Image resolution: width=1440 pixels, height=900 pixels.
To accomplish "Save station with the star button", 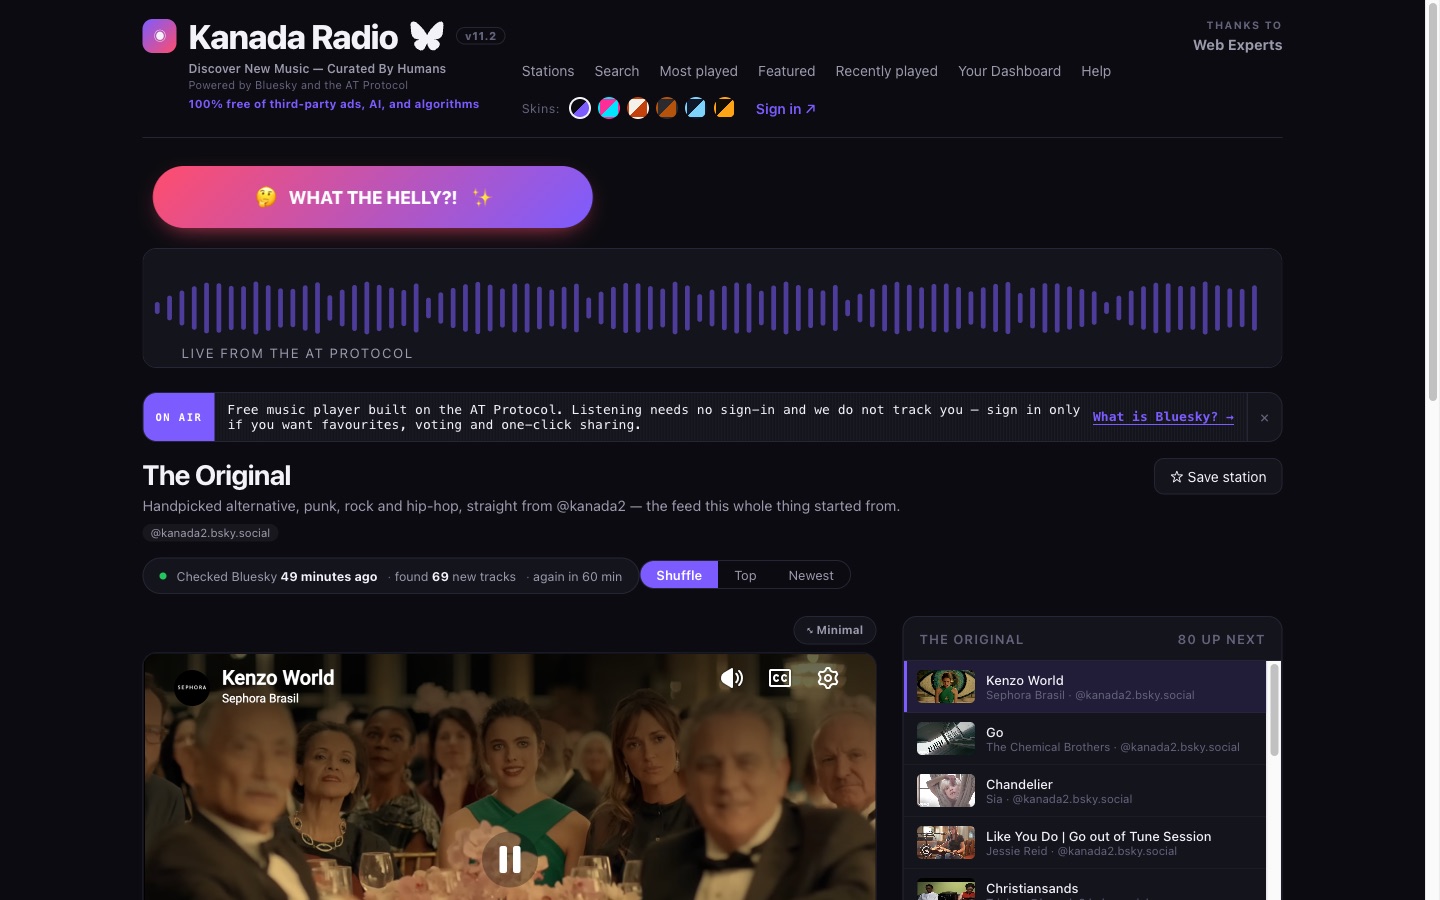I will (x=1218, y=477).
